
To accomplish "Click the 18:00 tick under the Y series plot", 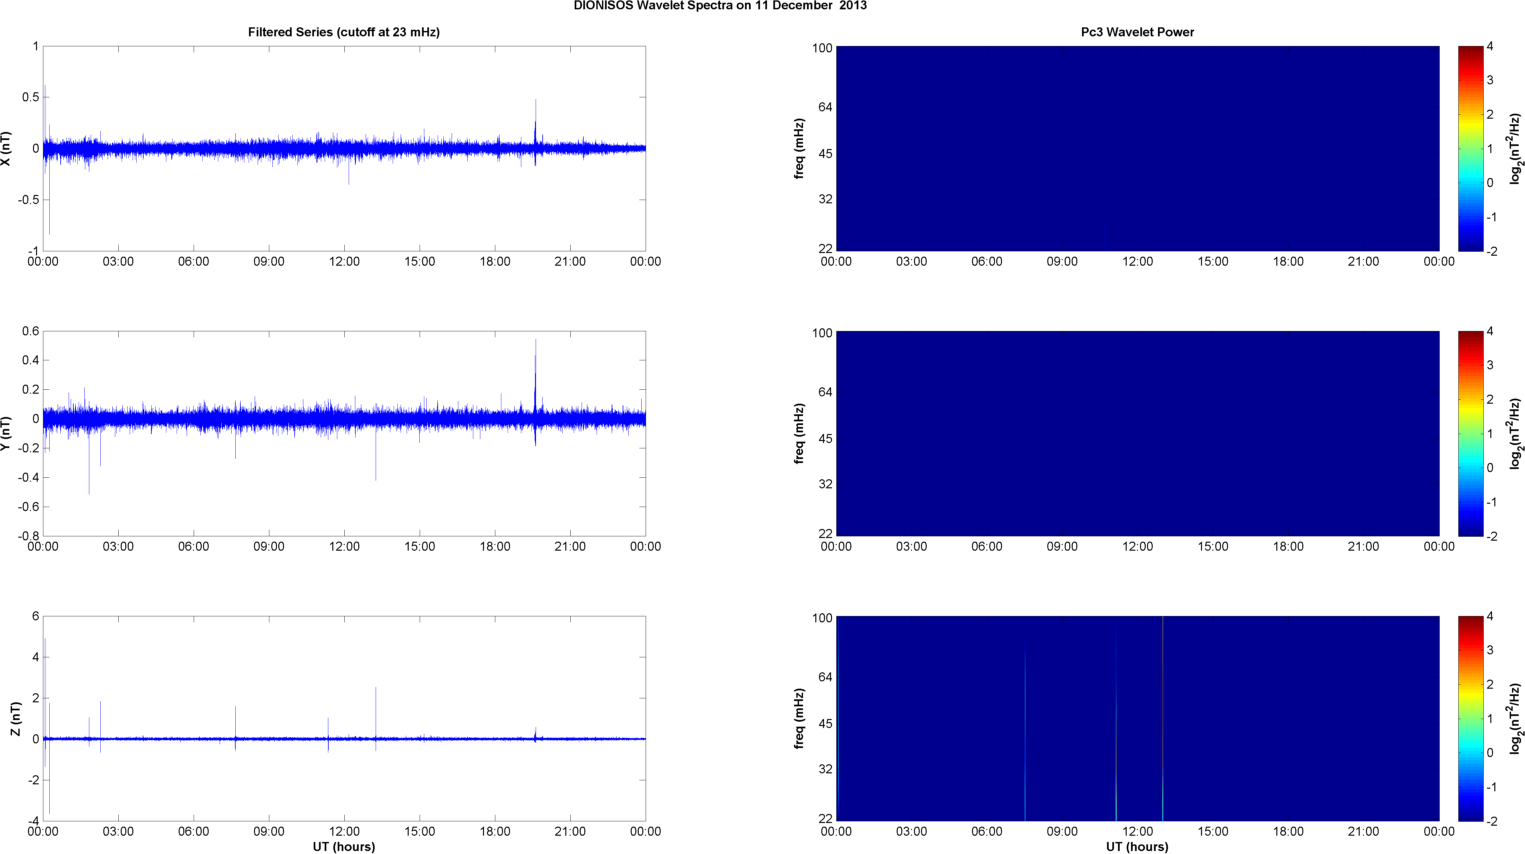I will pyautogui.click(x=495, y=547).
